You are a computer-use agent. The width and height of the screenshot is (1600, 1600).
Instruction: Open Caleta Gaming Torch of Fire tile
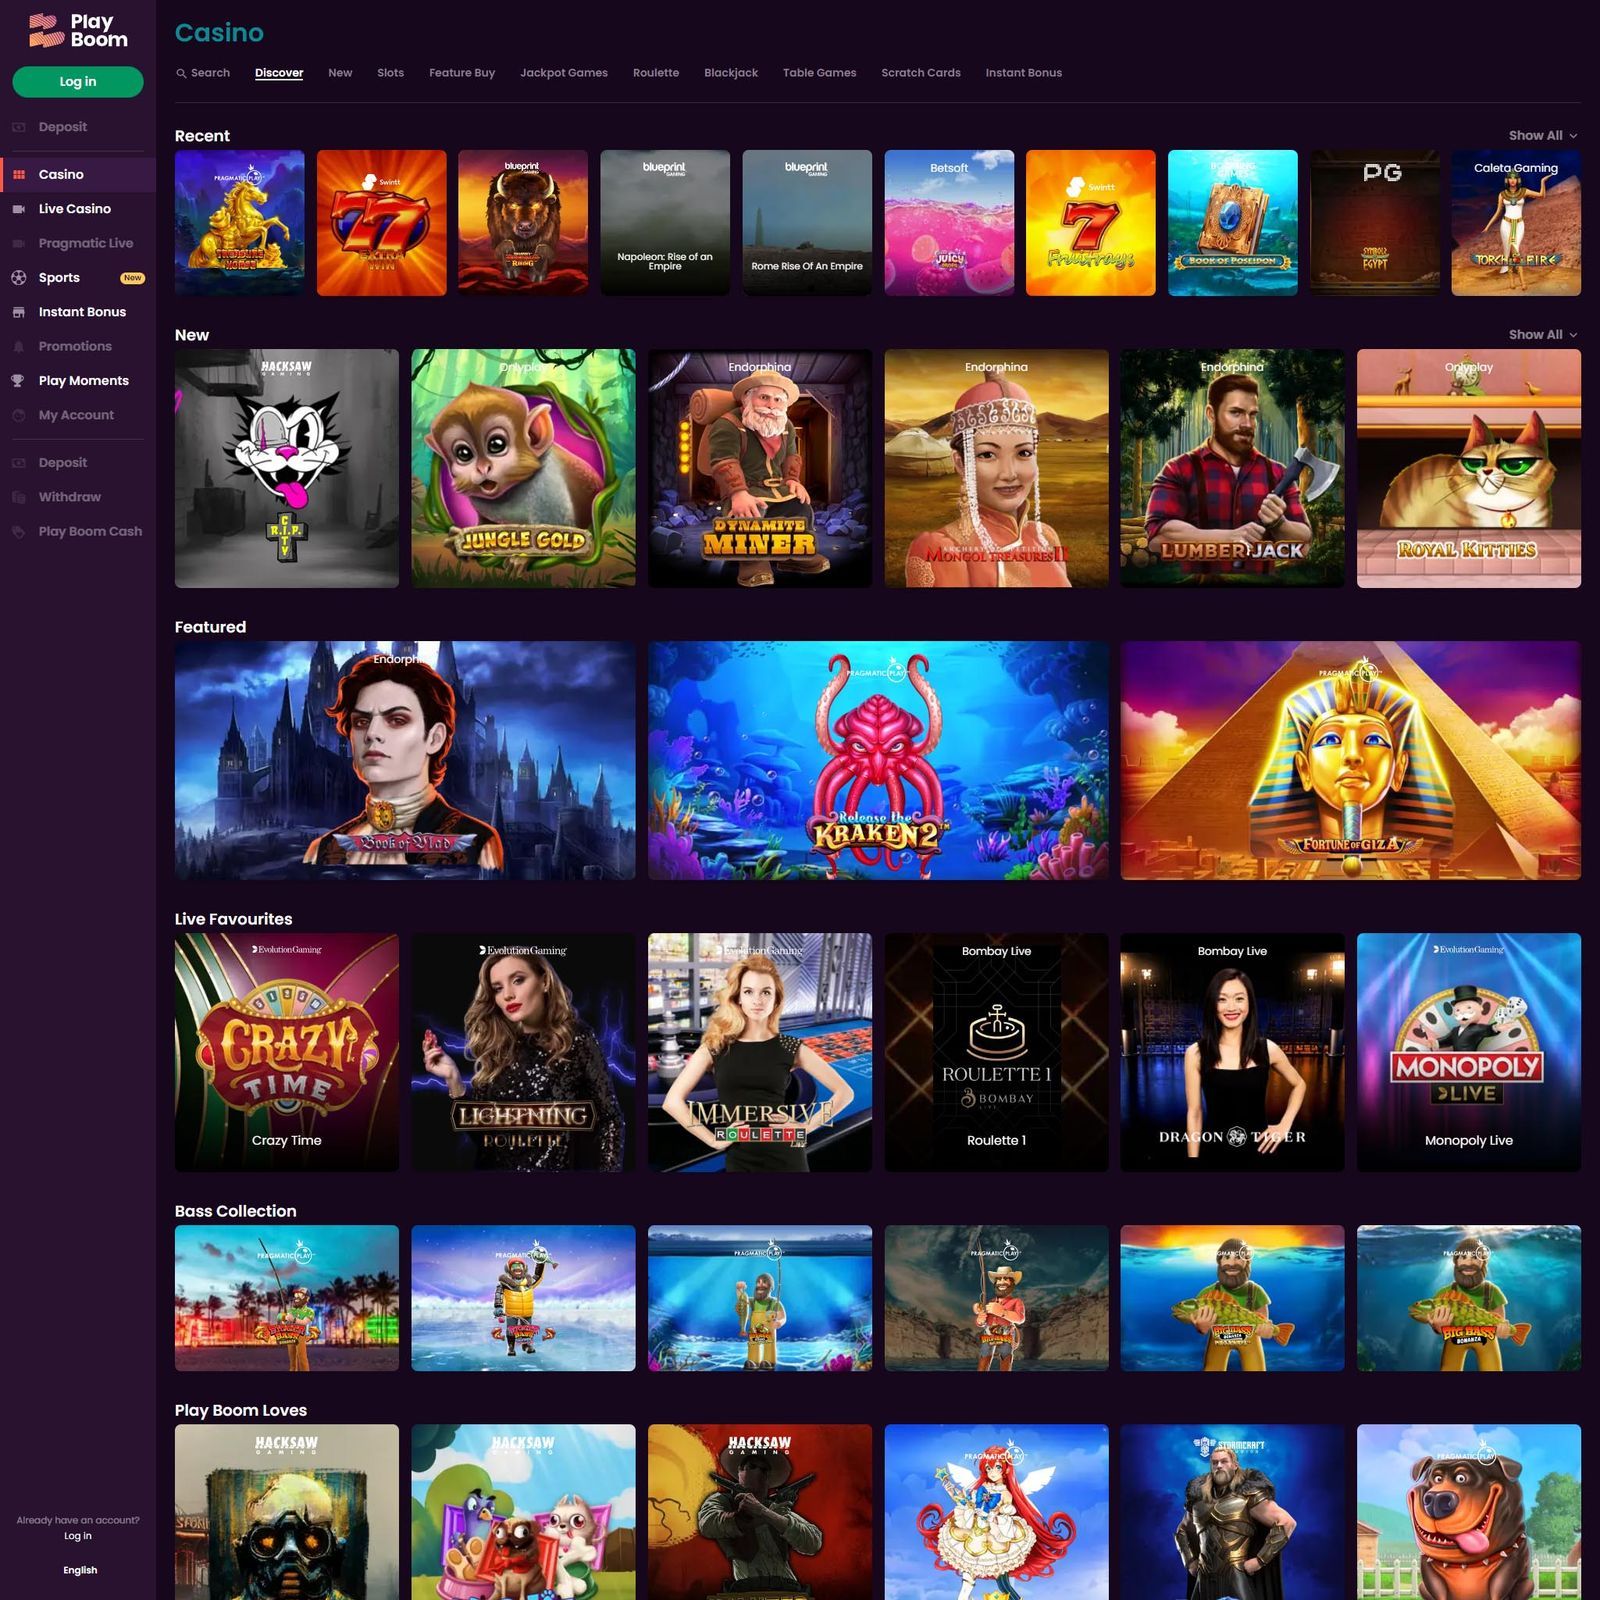(1516, 223)
